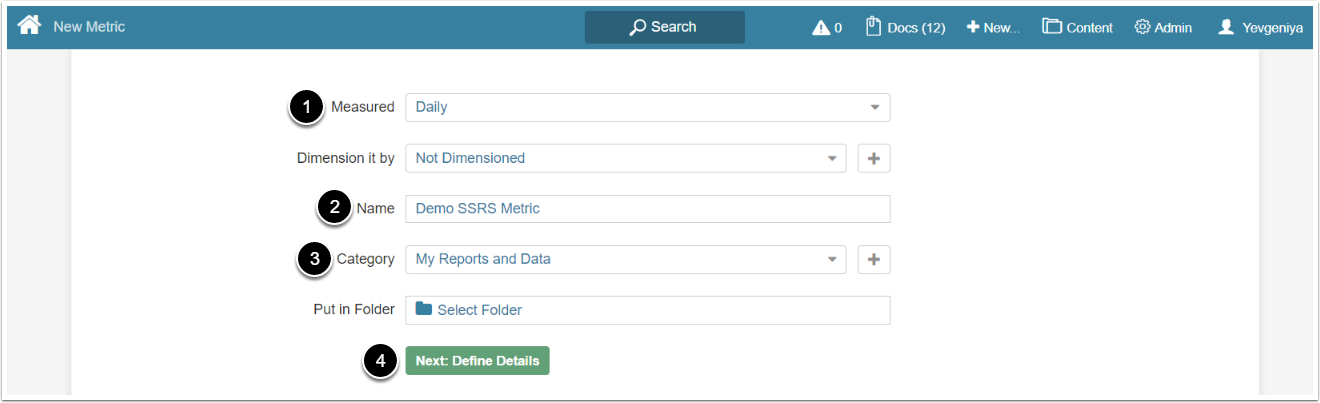Click the plus button beside Dimension dropdown
1320x403 pixels.
(874, 158)
